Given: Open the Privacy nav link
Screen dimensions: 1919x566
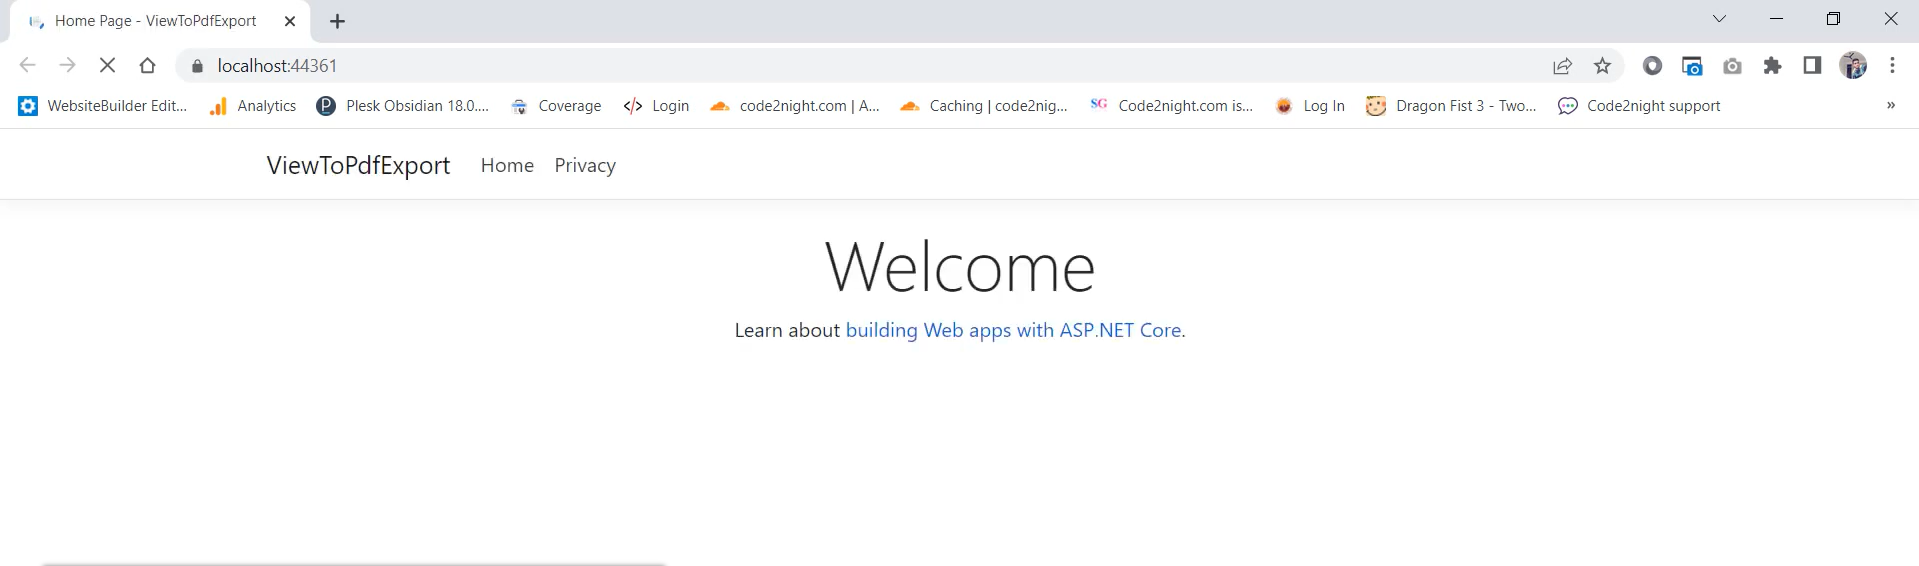Looking at the screenshot, I should [585, 165].
